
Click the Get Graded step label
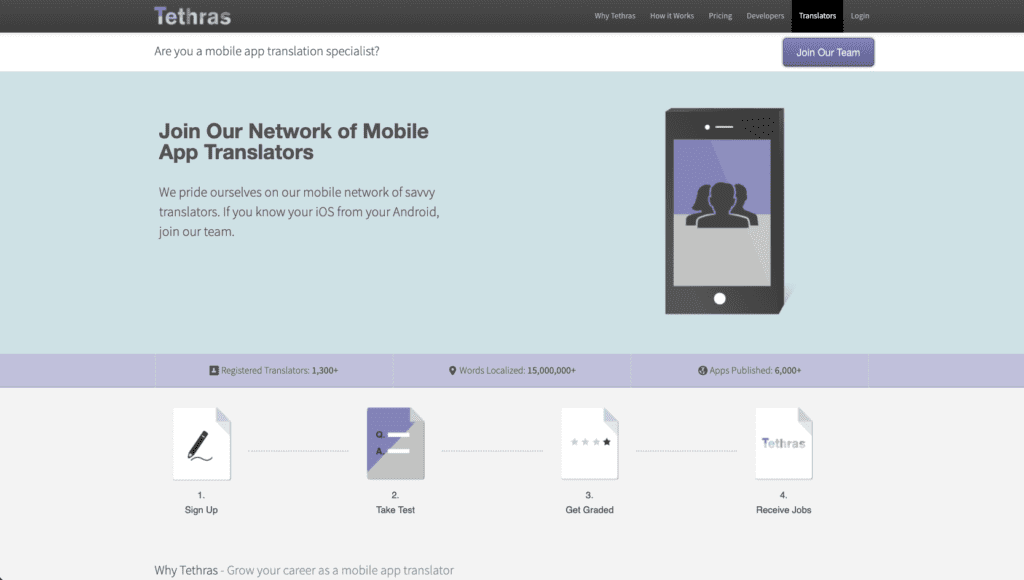(x=589, y=510)
